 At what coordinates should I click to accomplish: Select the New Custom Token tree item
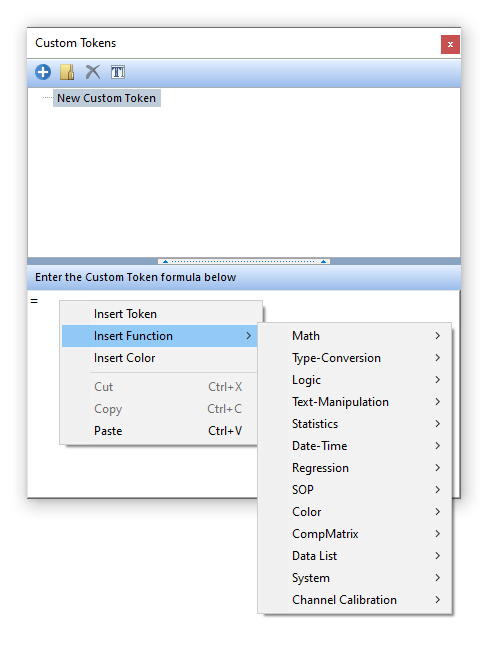(106, 98)
